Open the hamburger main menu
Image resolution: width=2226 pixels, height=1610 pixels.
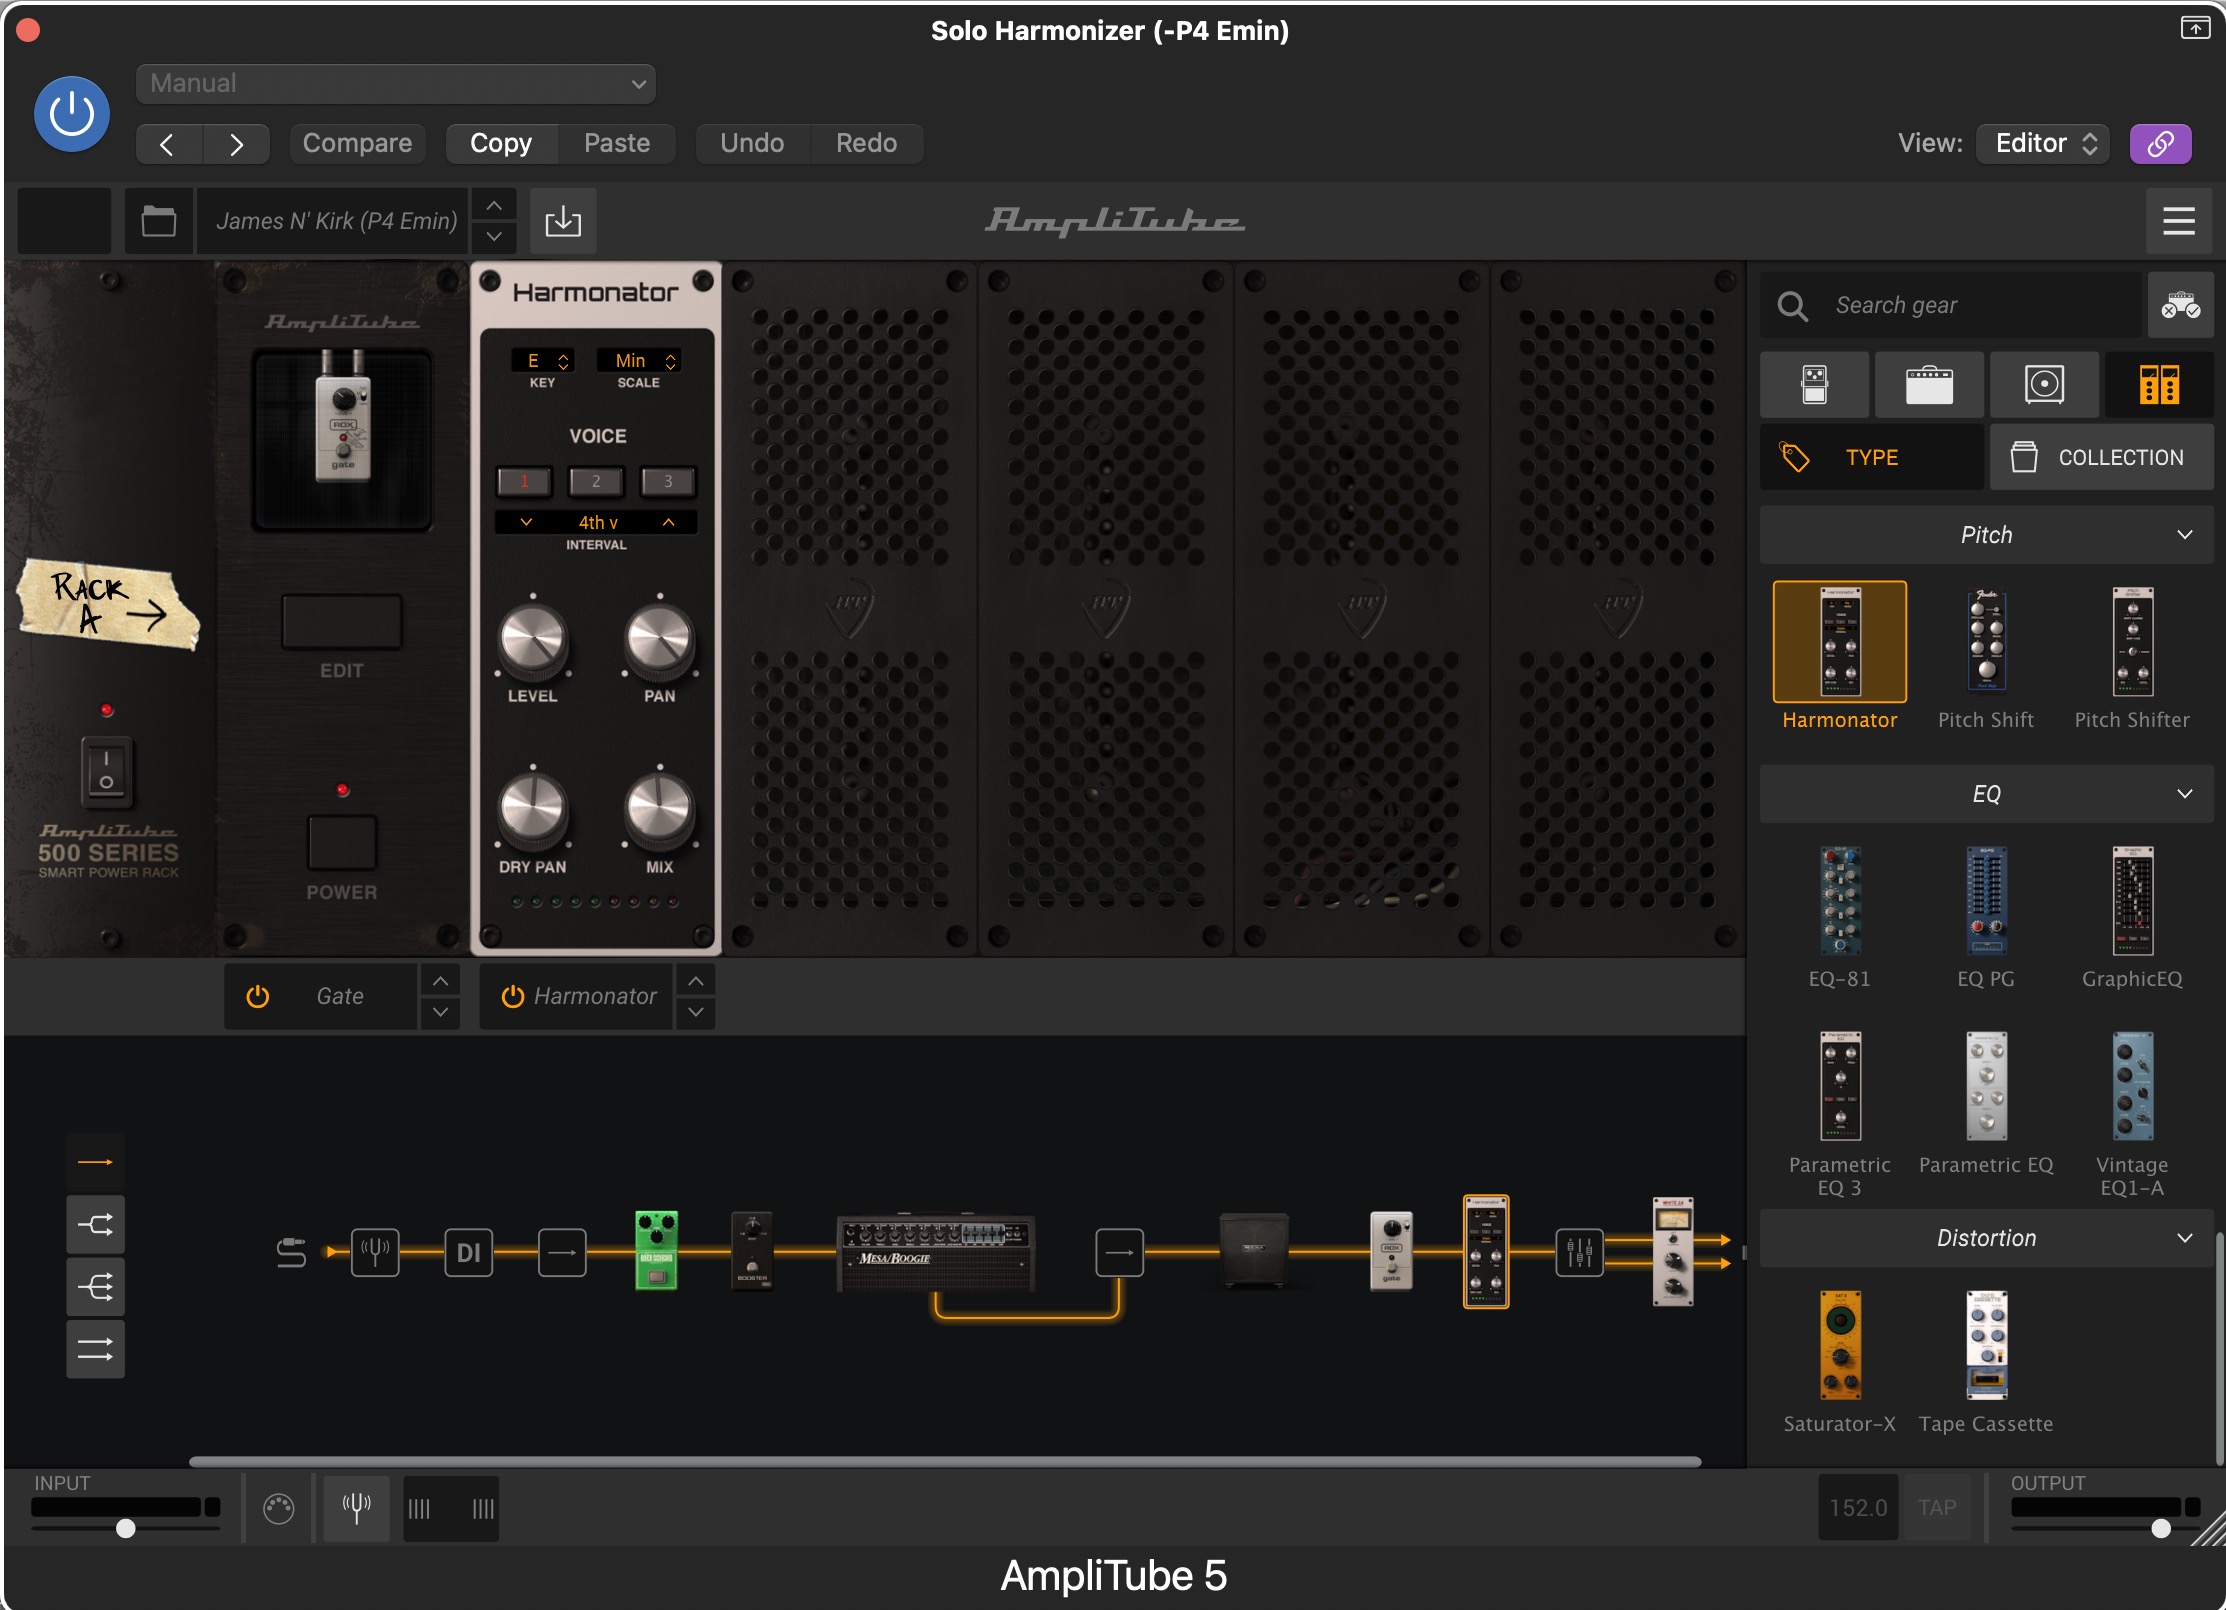pos(2178,221)
